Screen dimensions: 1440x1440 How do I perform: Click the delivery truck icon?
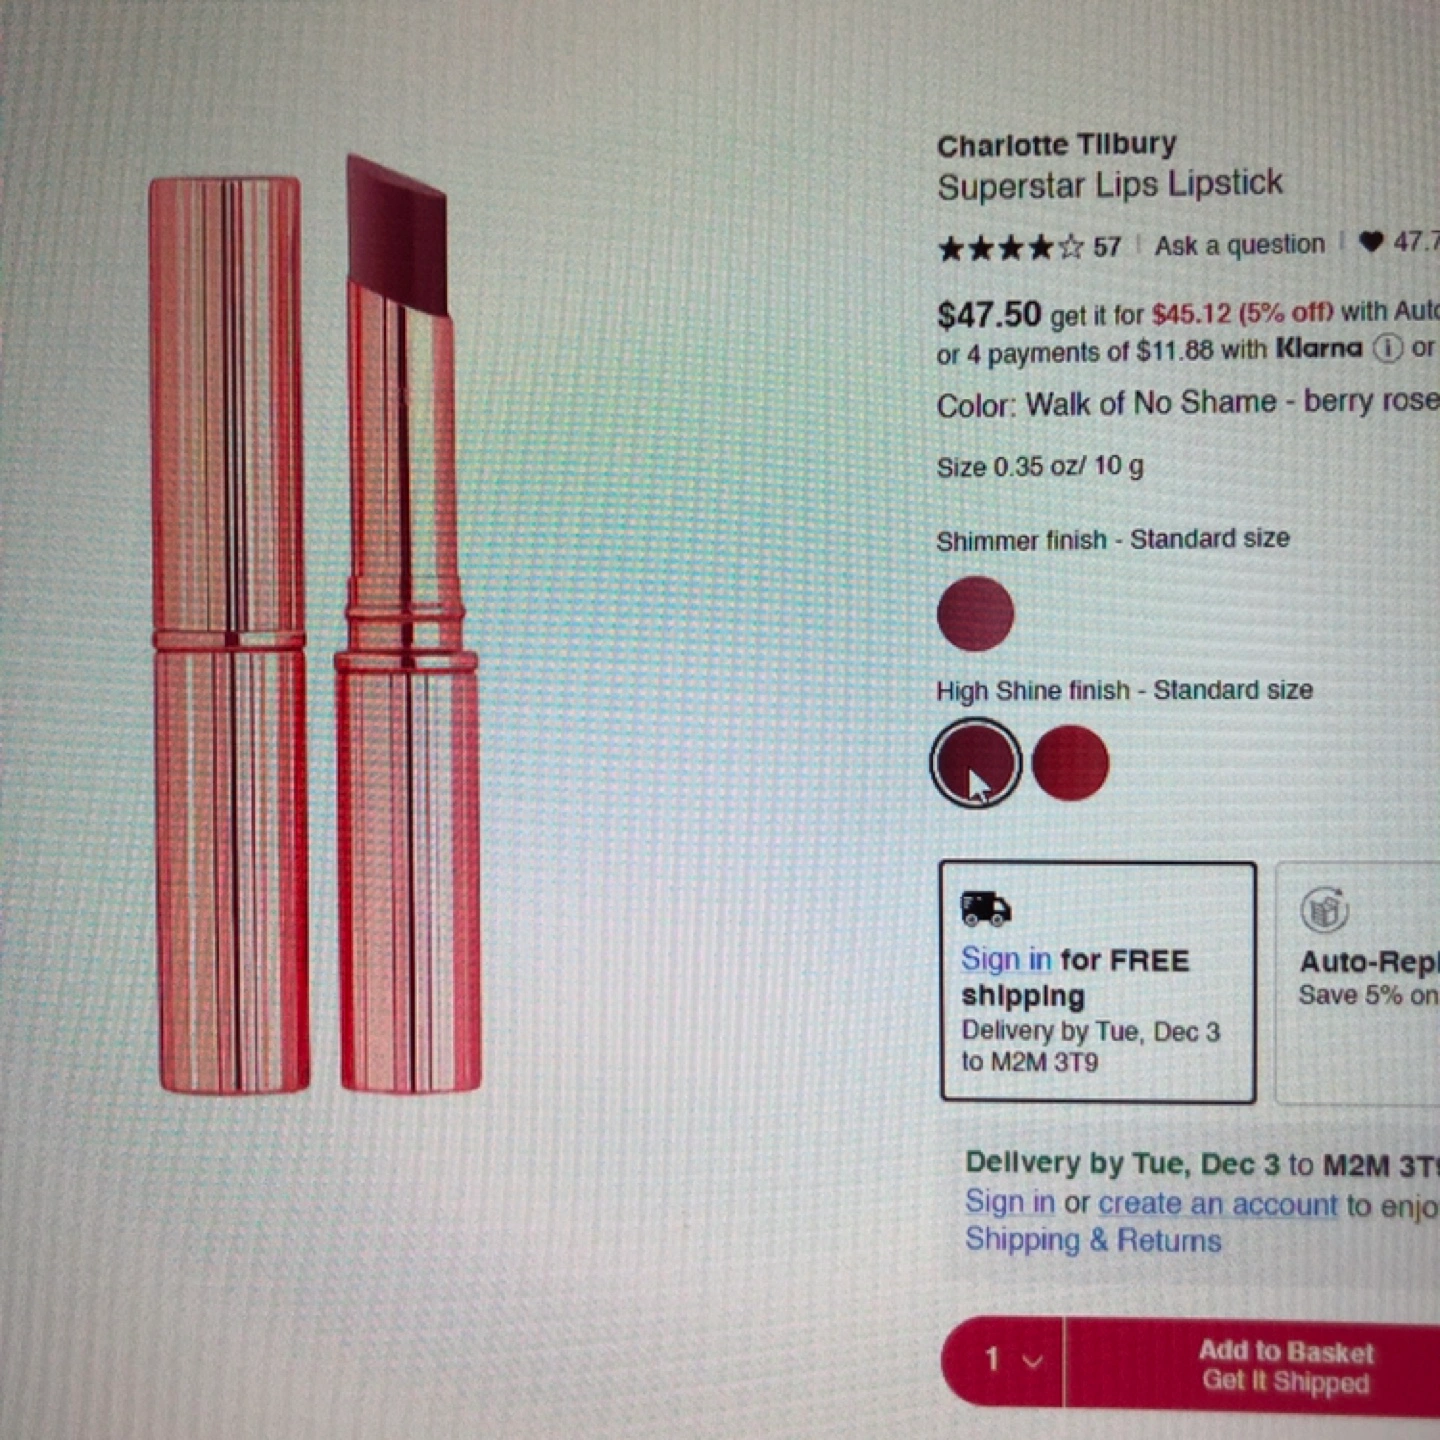pos(986,908)
